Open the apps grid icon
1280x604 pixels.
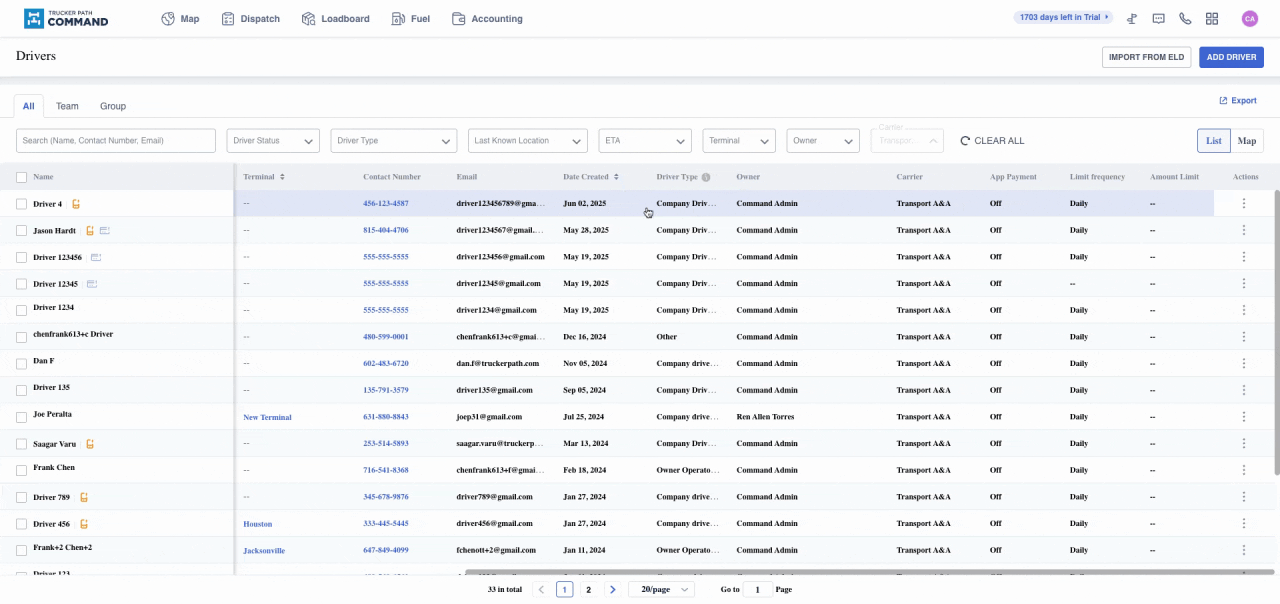(1212, 18)
